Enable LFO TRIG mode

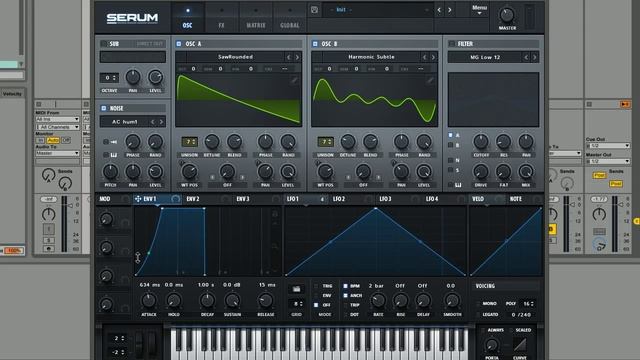coord(316,286)
